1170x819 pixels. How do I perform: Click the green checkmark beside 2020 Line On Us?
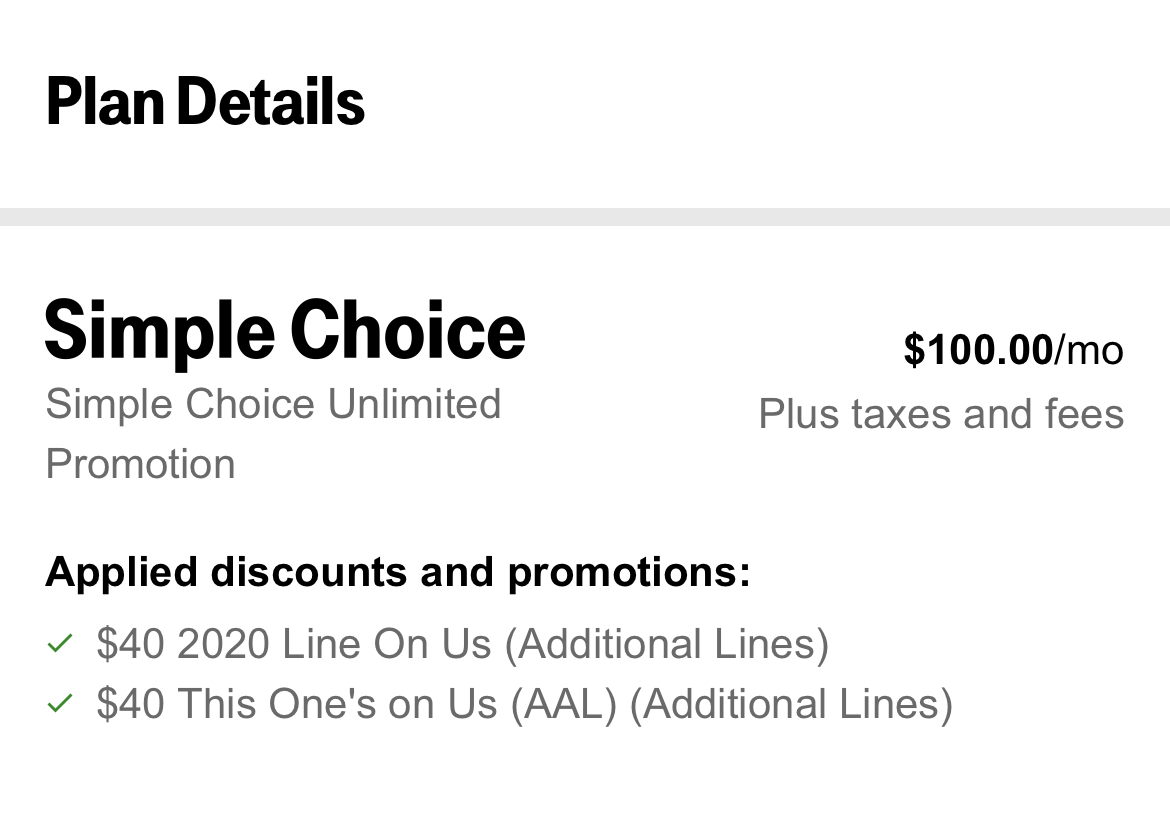[60, 643]
